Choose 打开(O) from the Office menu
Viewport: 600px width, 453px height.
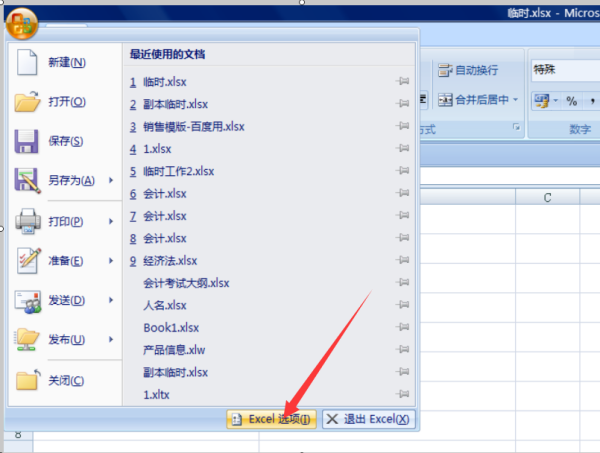coord(67,101)
